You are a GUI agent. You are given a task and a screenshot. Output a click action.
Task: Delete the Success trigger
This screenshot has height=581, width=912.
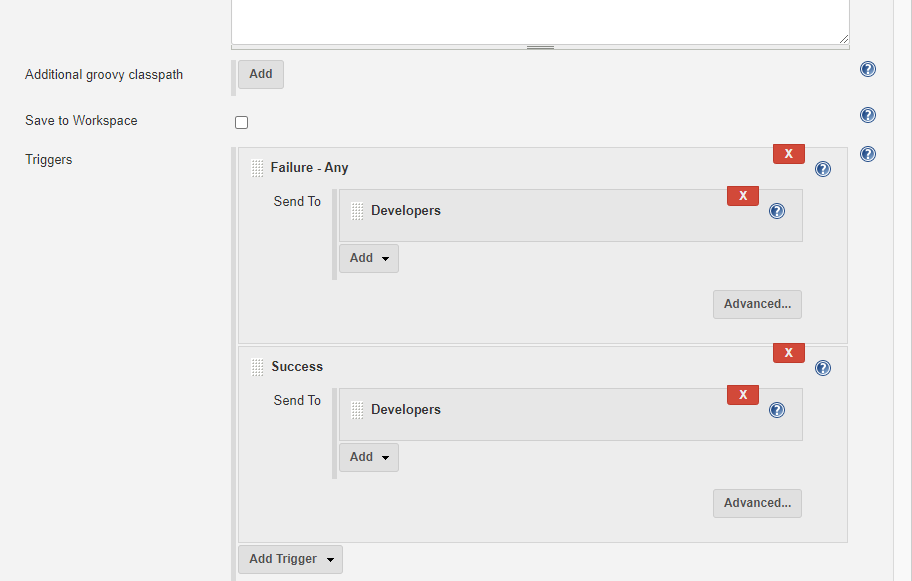[789, 353]
